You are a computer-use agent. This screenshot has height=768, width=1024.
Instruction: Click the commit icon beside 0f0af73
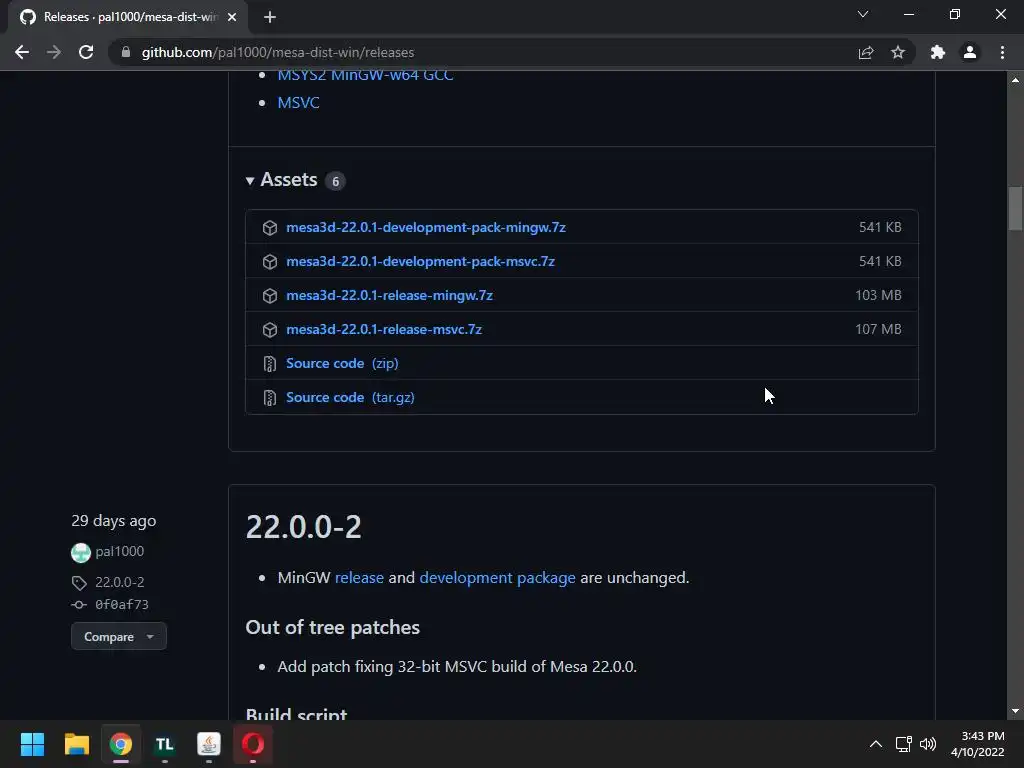(x=79, y=605)
